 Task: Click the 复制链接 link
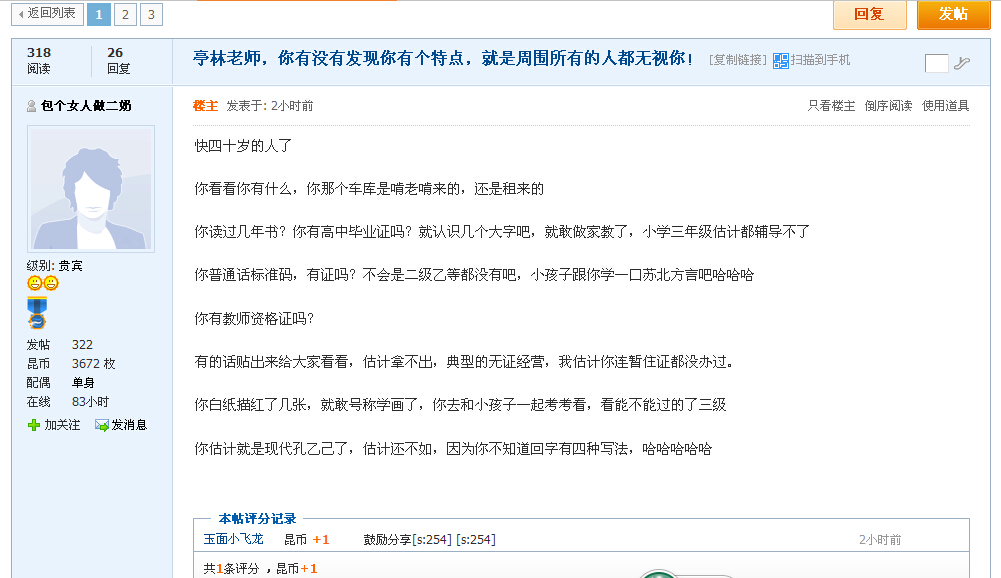click(737, 60)
